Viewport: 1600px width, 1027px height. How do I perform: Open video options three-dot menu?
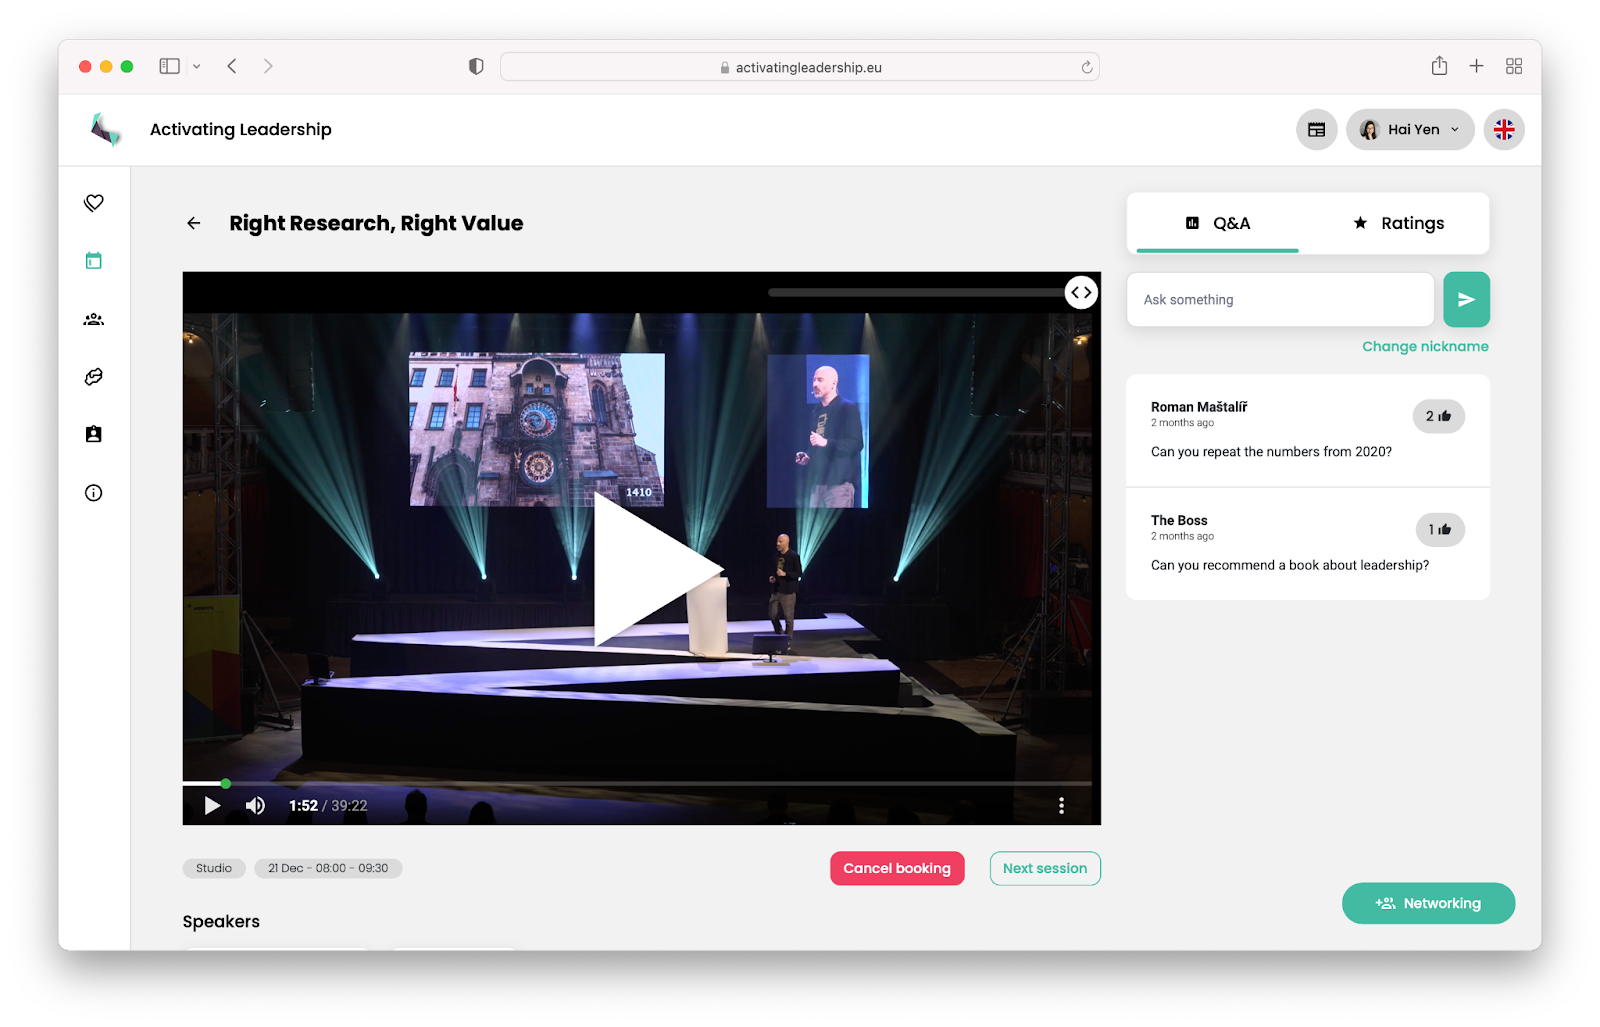tap(1061, 806)
